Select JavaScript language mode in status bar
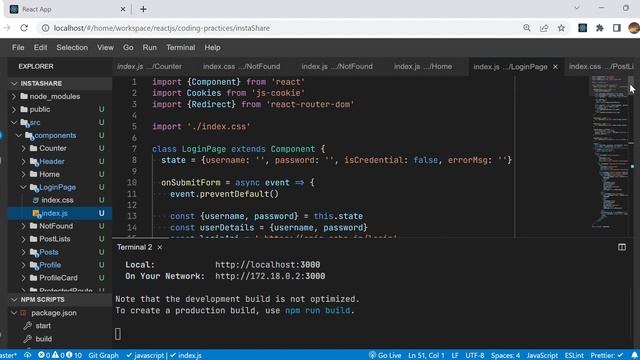This screenshot has width=640, height=360. 542,355
